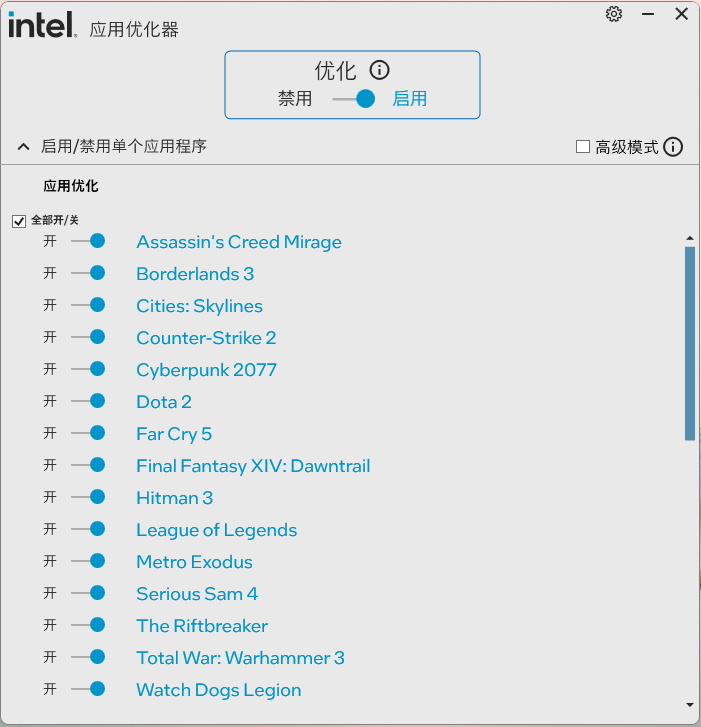Minimize the Intel application optimizer window
This screenshot has height=727, width=701.
pyautogui.click(x=648, y=14)
